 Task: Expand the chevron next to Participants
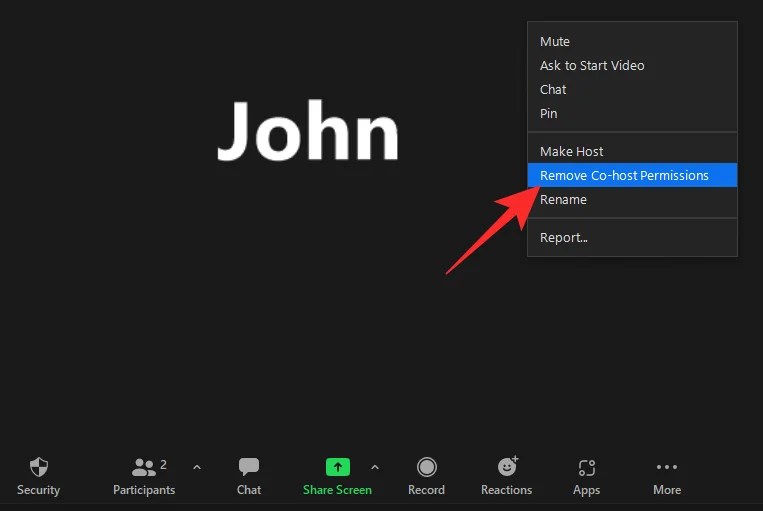pyautogui.click(x=197, y=467)
